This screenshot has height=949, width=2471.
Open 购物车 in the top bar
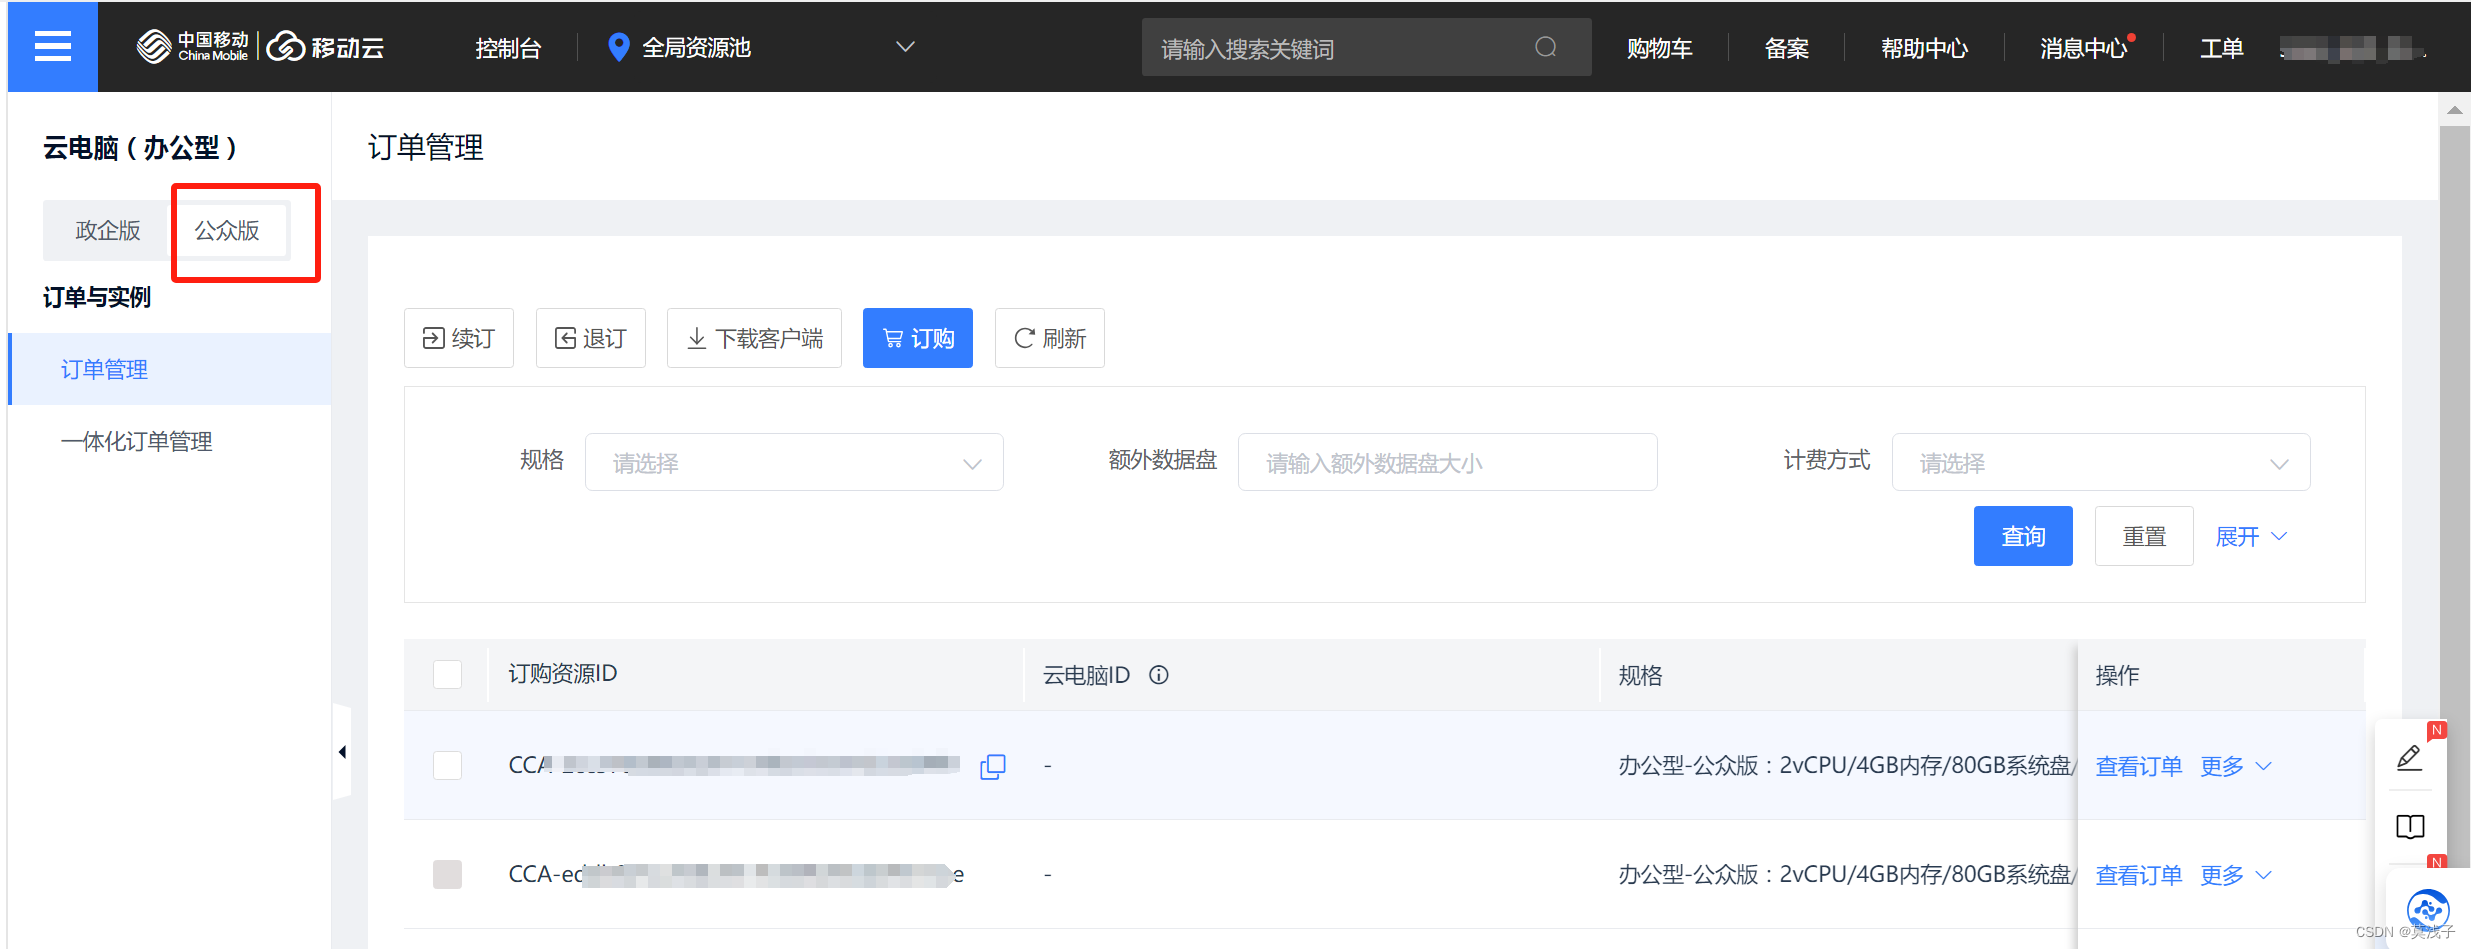(1659, 47)
